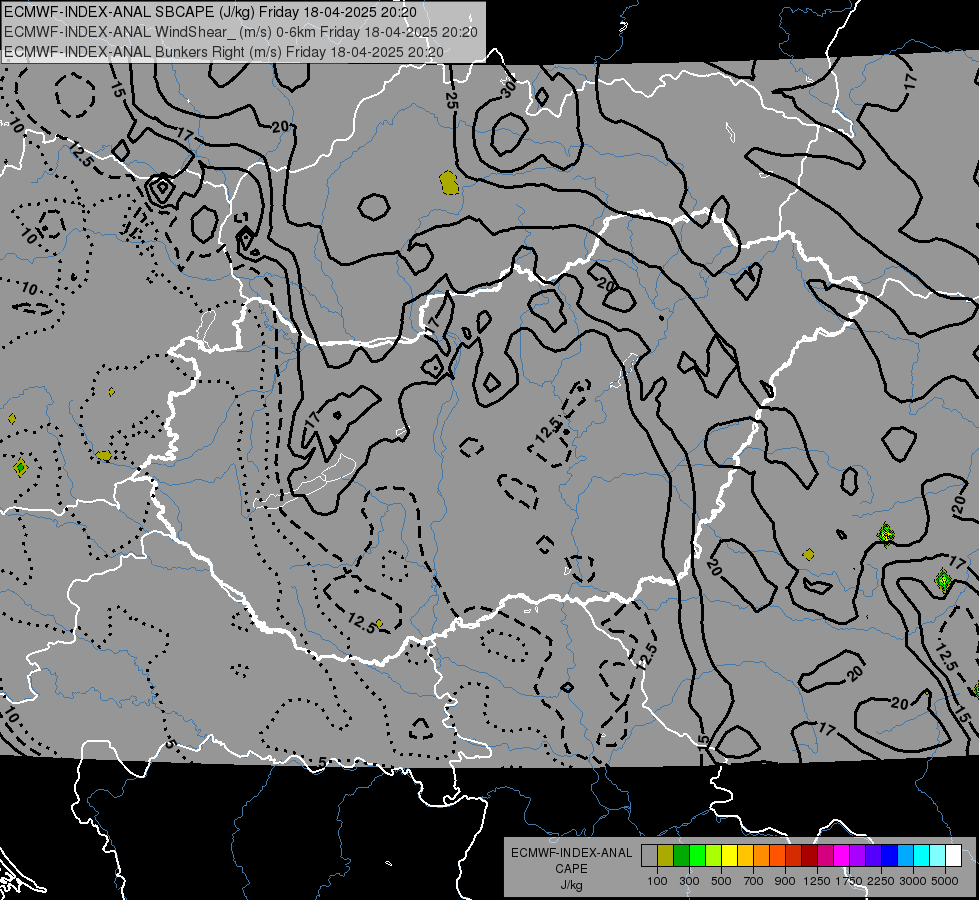Click the 3000 label under the legend

click(913, 881)
